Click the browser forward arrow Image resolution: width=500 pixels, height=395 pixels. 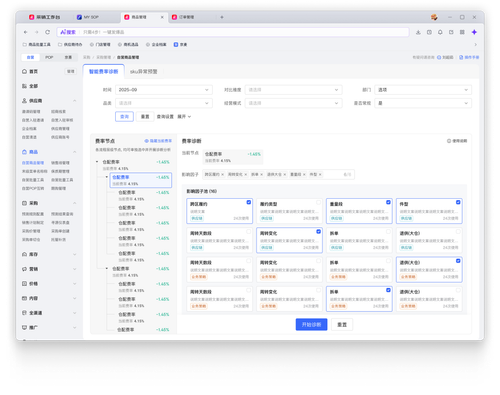pyautogui.click(x=37, y=32)
